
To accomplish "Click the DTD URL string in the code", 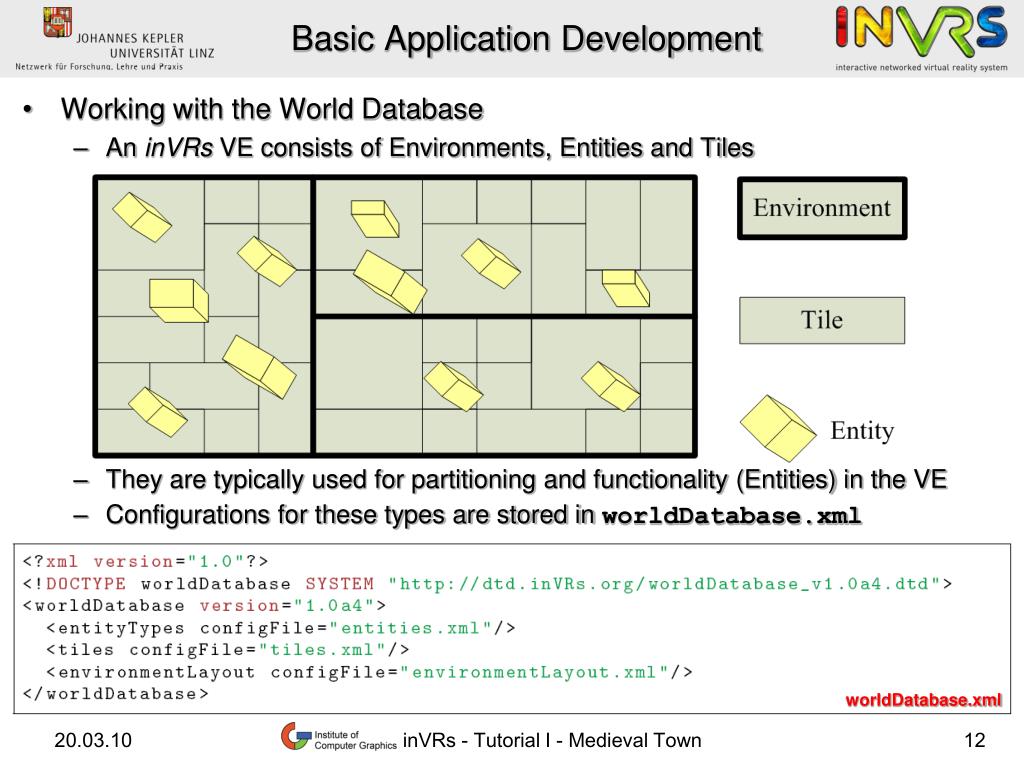I will [x=664, y=584].
